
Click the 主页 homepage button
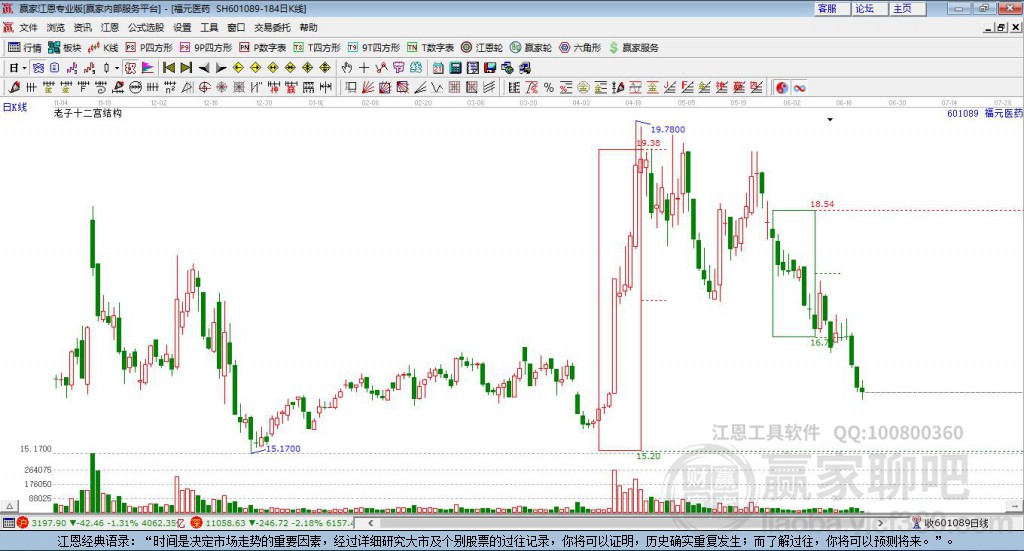pos(908,8)
